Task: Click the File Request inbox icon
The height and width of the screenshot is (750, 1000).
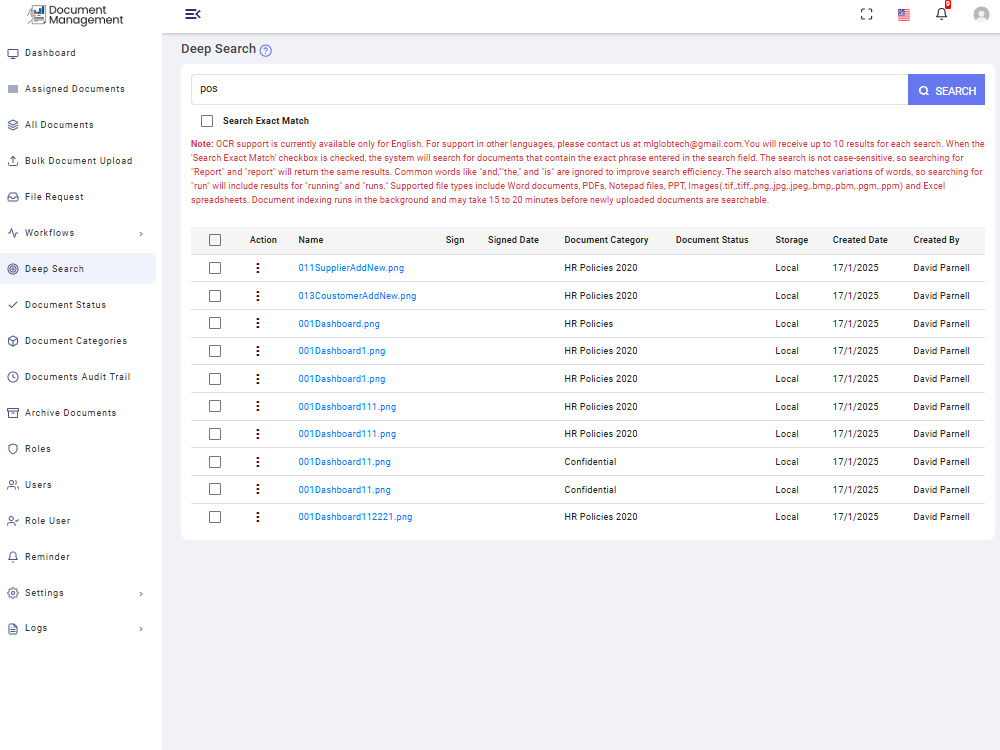Action: (13, 197)
